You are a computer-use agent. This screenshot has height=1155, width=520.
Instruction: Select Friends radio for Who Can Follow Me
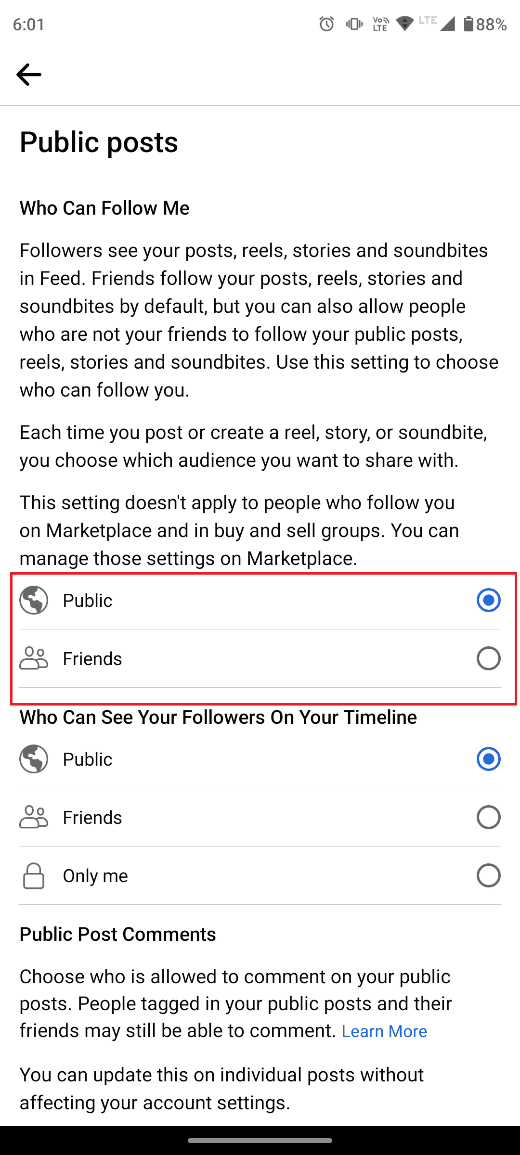pos(488,659)
